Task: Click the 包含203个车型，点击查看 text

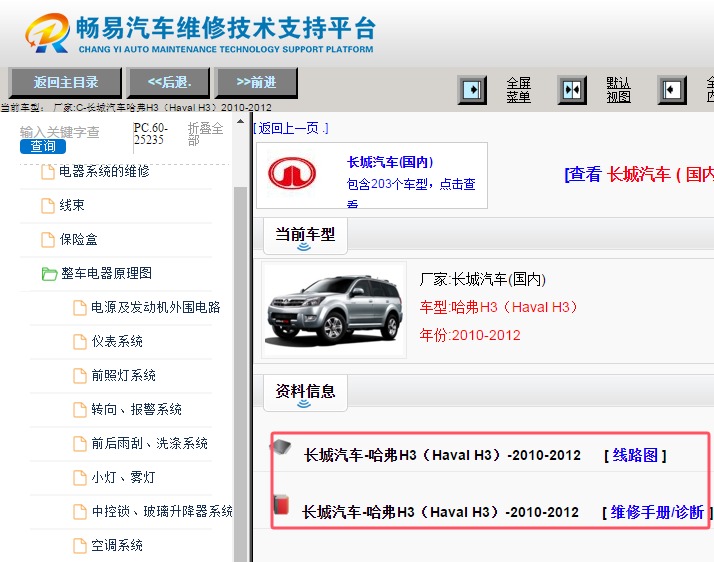Action: [411, 193]
